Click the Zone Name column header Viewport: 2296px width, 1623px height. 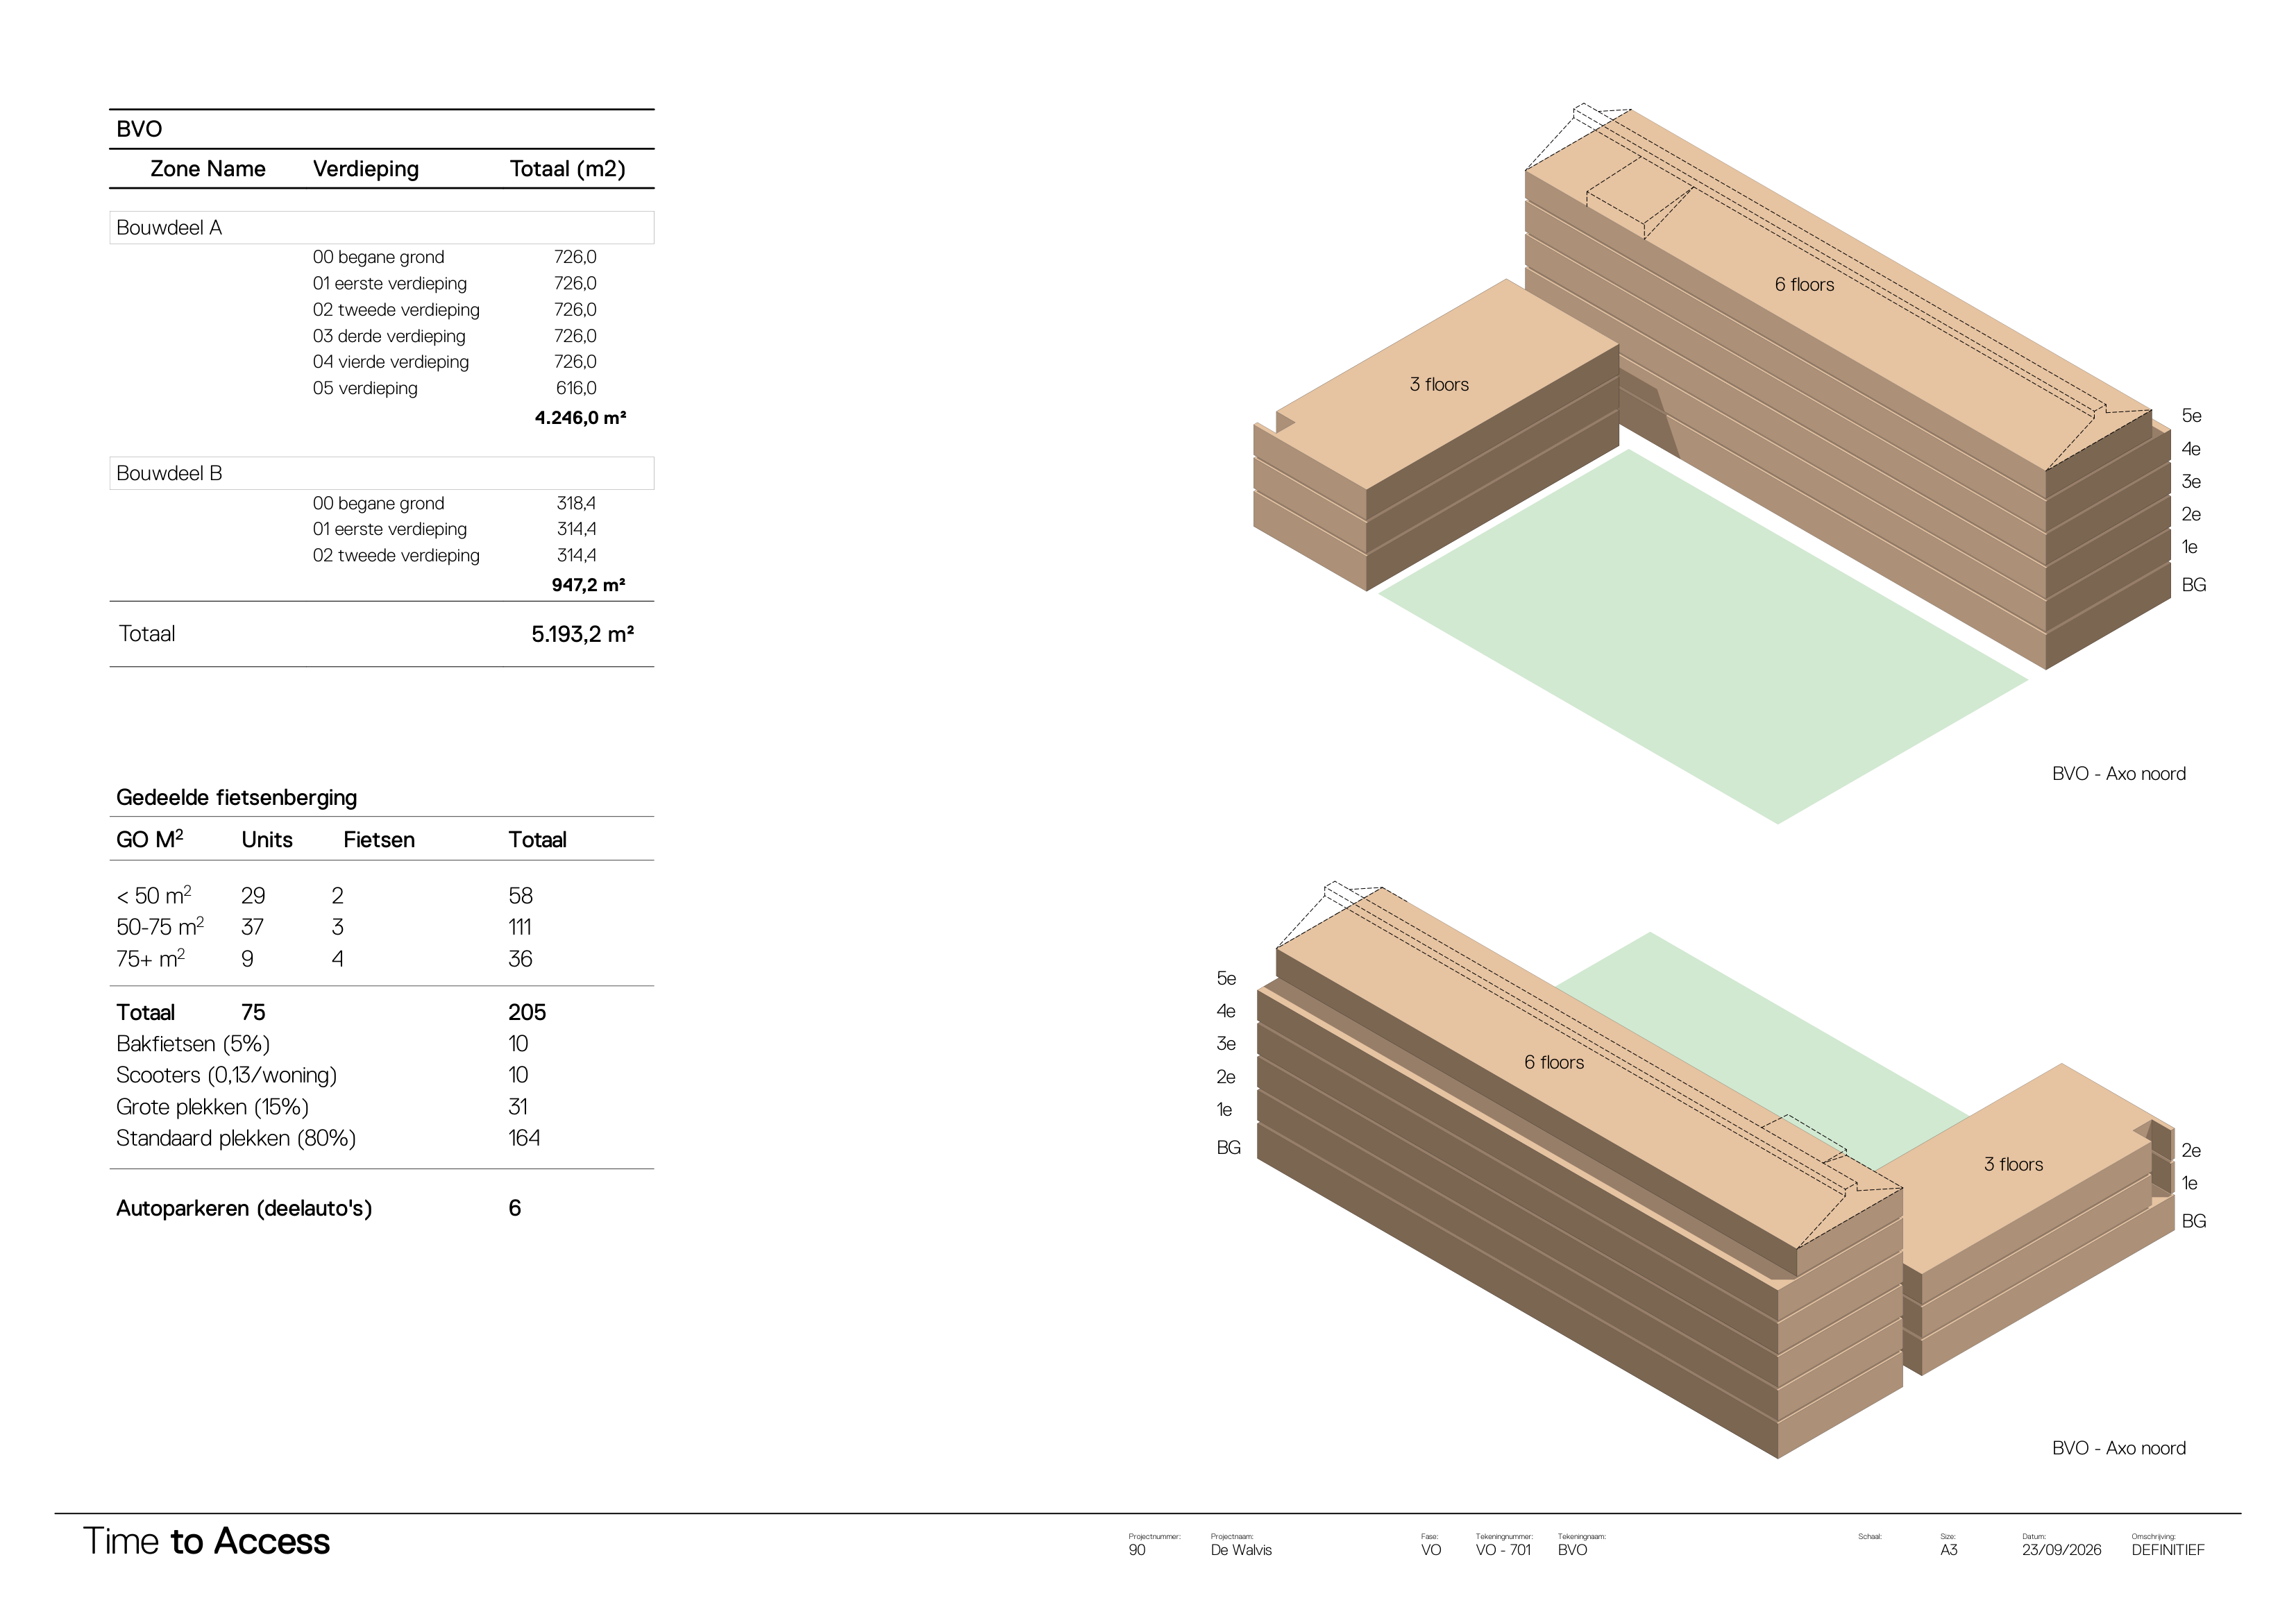click(x=208, y=169)
